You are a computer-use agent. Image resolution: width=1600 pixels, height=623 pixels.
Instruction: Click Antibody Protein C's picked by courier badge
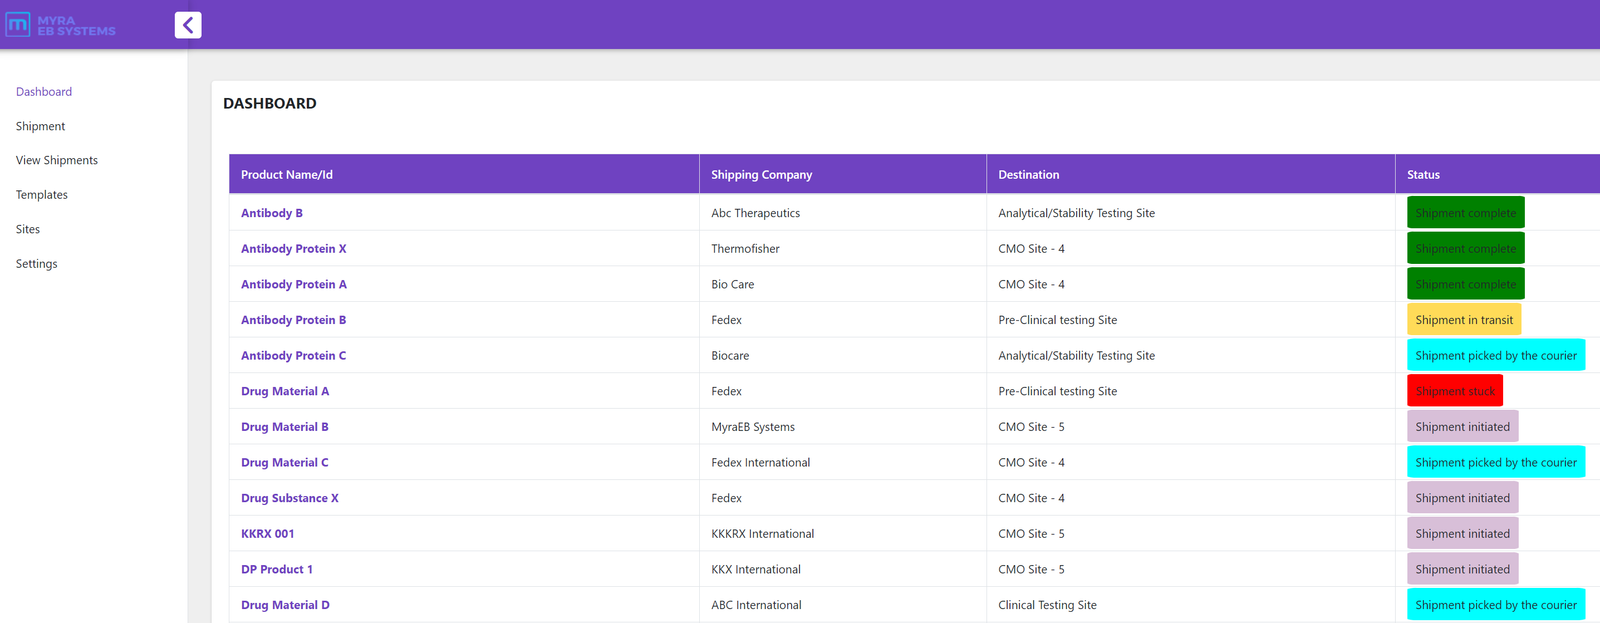click(1496, 356)
